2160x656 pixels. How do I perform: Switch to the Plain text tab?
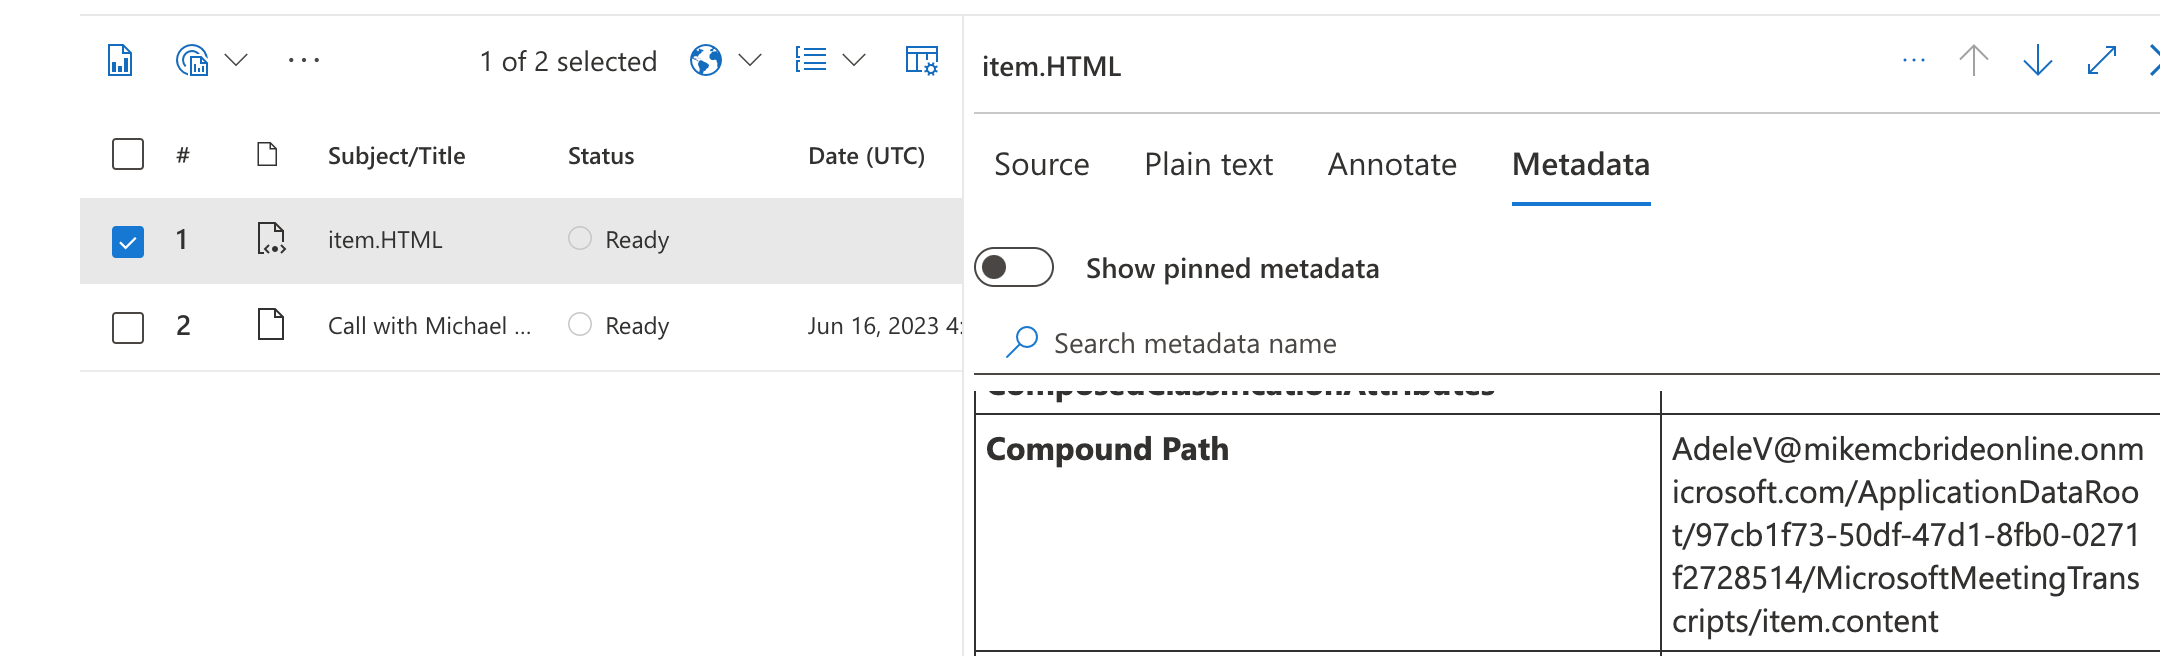tap(1208, 165)
